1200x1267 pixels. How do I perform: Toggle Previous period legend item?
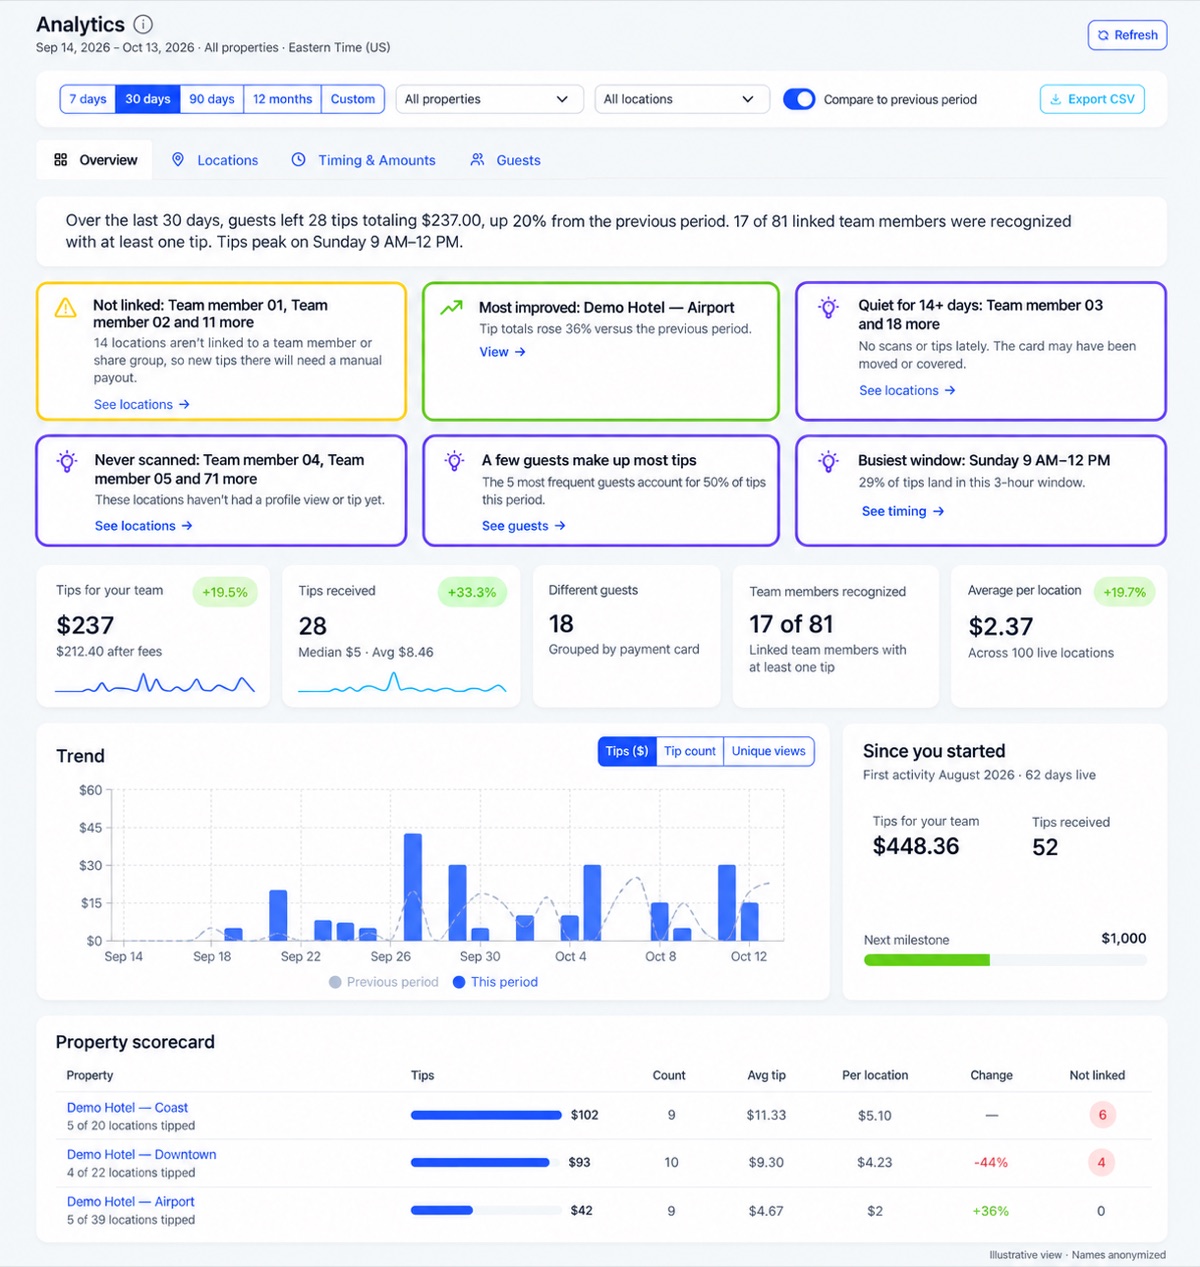pos(384,982)
